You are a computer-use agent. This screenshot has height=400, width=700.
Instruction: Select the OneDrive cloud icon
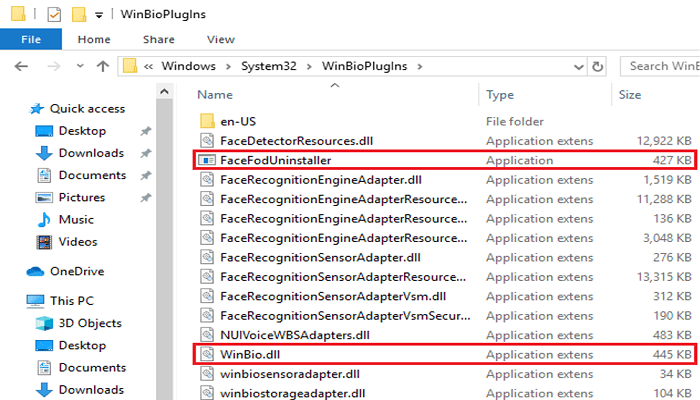[x=35, y=271]
